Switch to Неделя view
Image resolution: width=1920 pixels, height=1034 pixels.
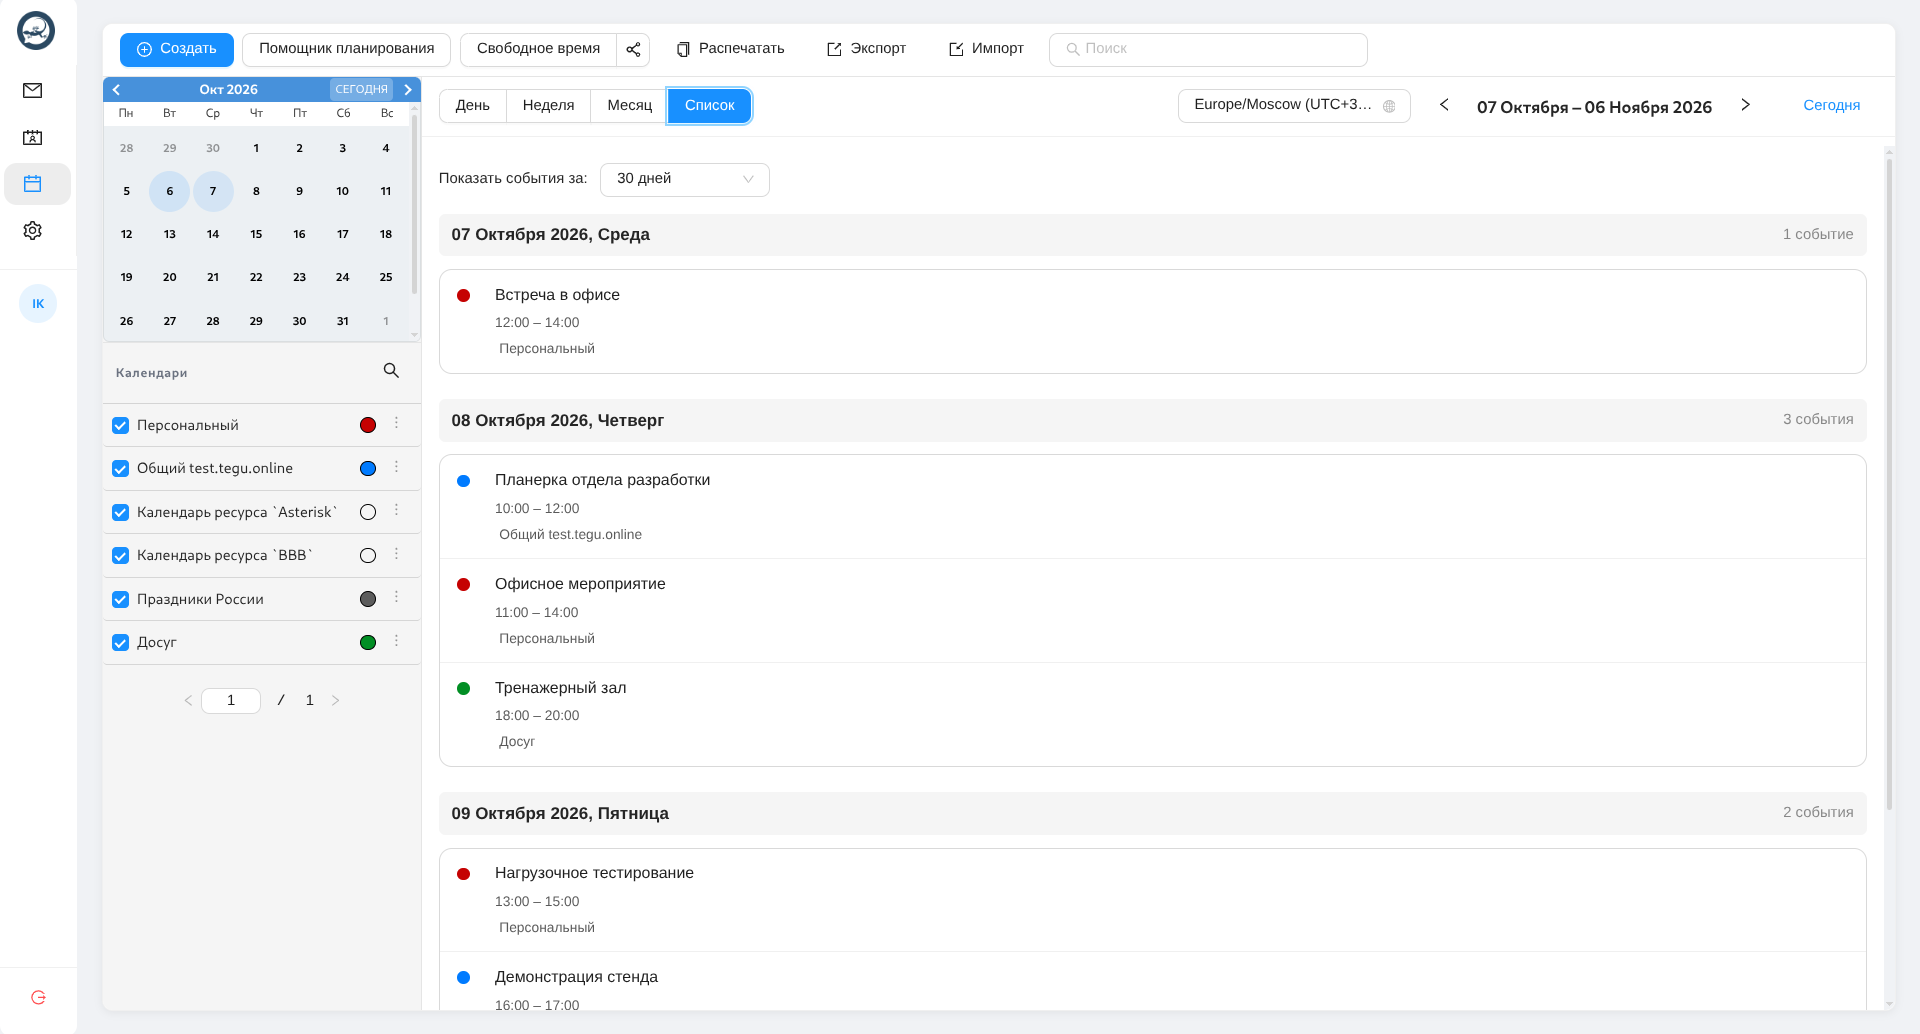[549, 106]
